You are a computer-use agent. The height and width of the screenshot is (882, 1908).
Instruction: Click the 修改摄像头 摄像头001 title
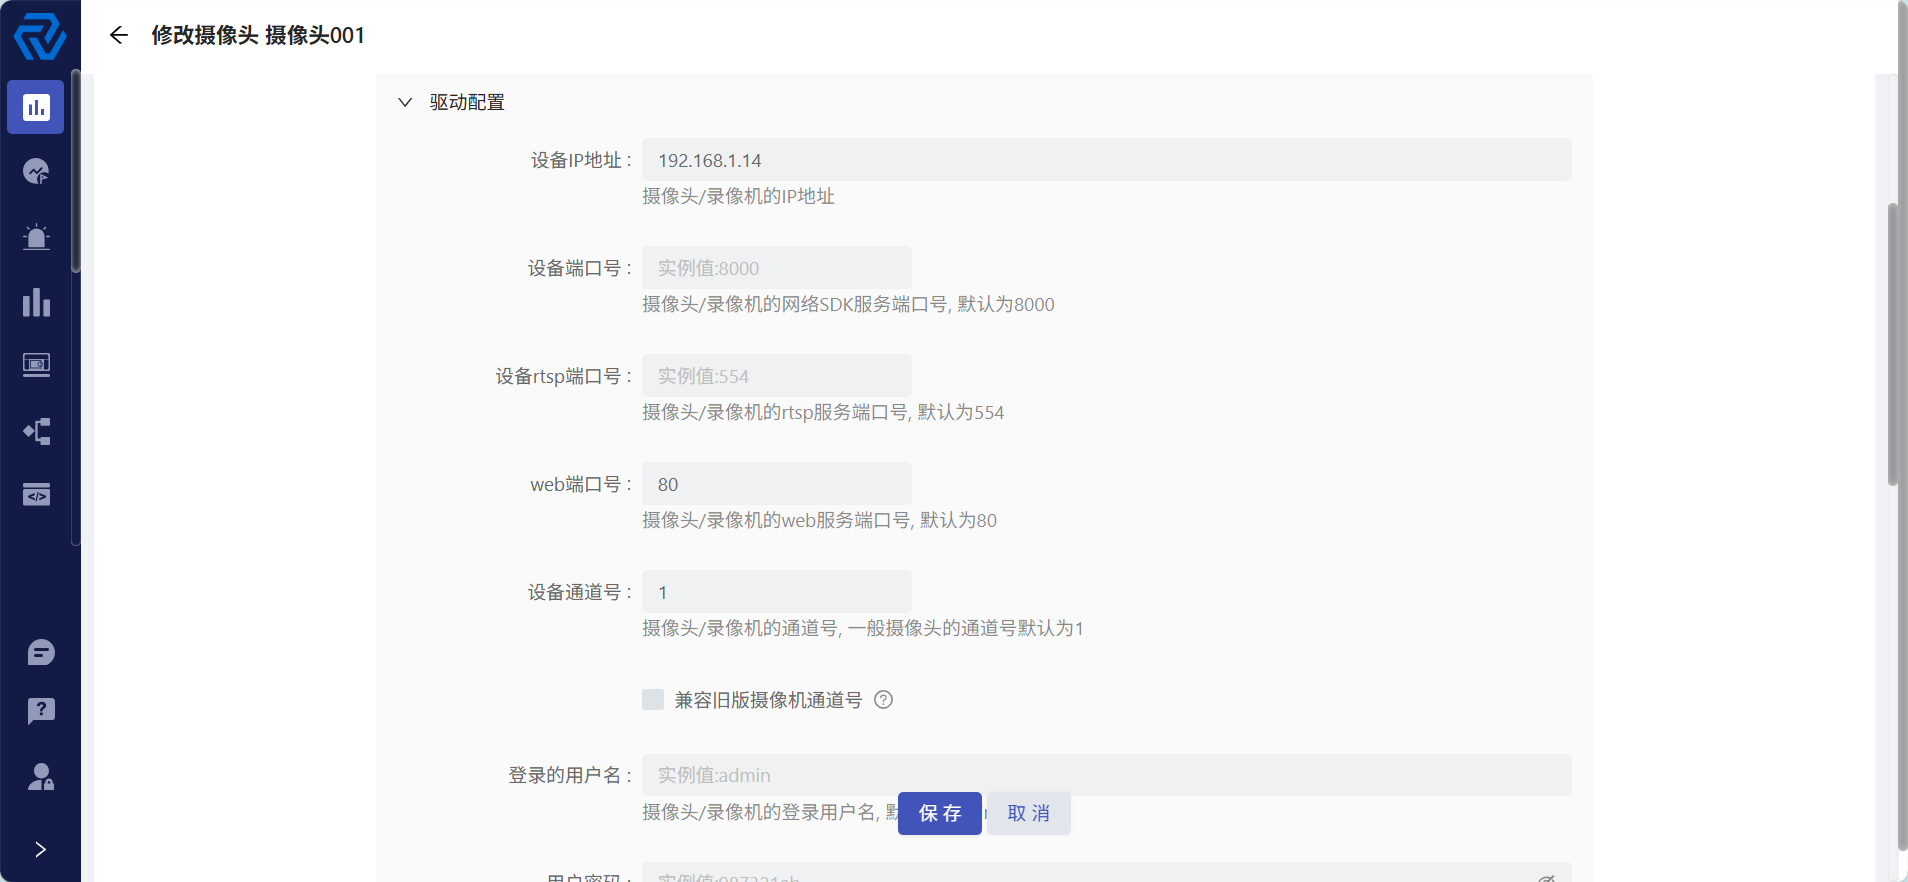pyautogui.click(x=258, y=35)
